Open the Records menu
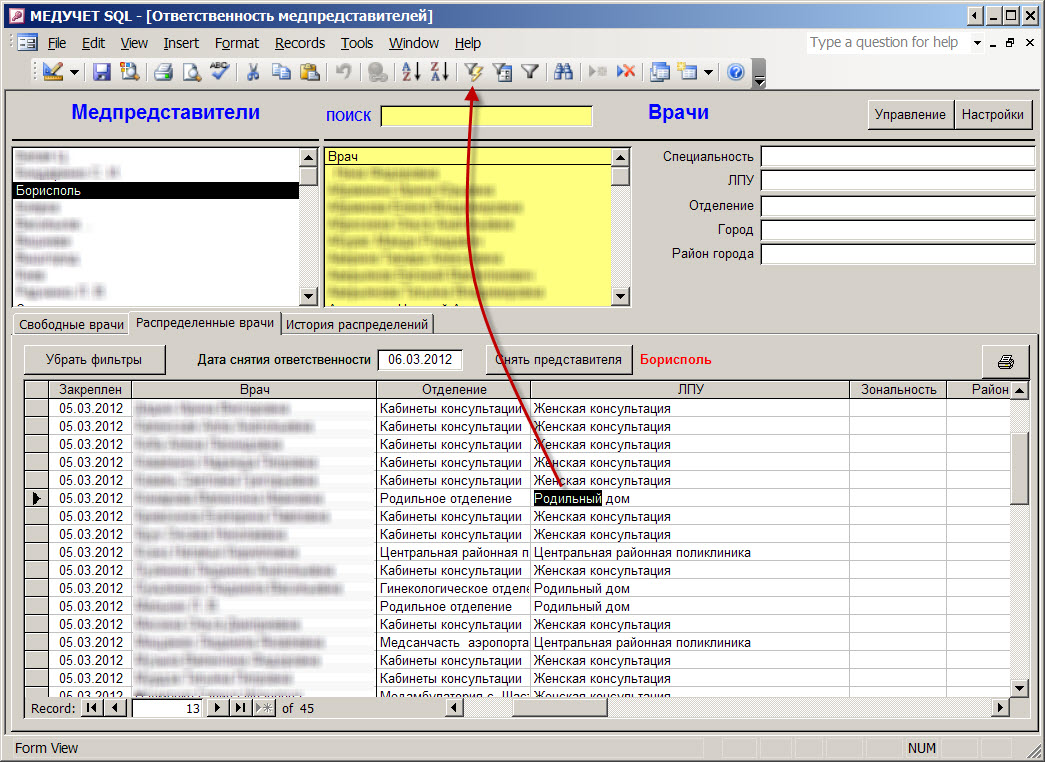The width and height of the screenshot is (1045, 762). 300,43
